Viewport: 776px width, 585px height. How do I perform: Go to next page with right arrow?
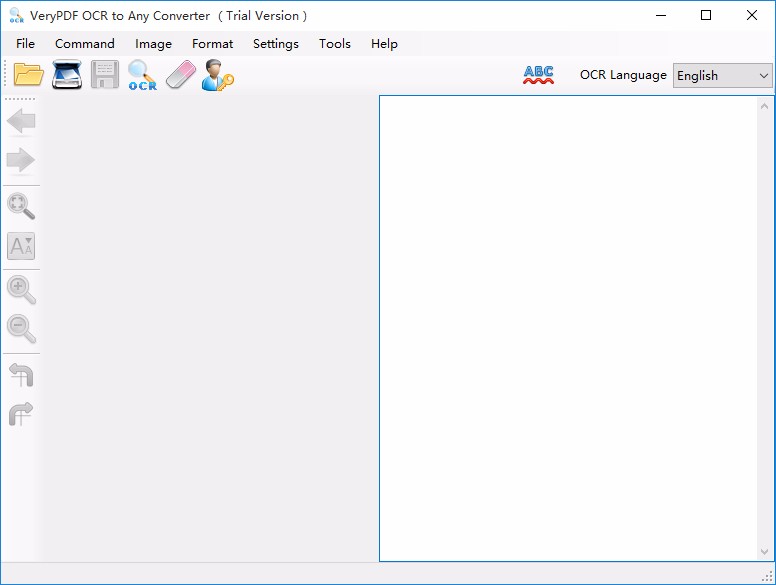point(21,160)
